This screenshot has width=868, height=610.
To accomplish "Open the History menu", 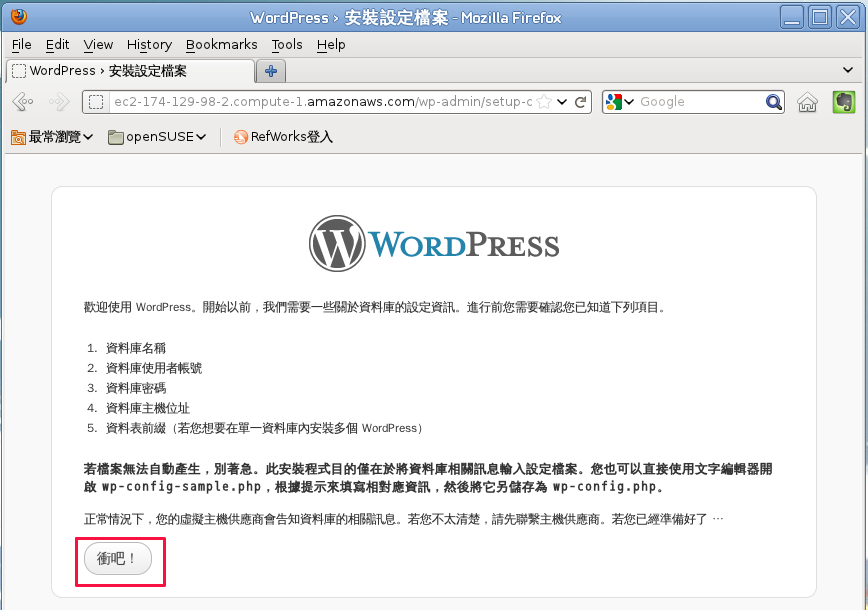I will [x=149, y=44].
